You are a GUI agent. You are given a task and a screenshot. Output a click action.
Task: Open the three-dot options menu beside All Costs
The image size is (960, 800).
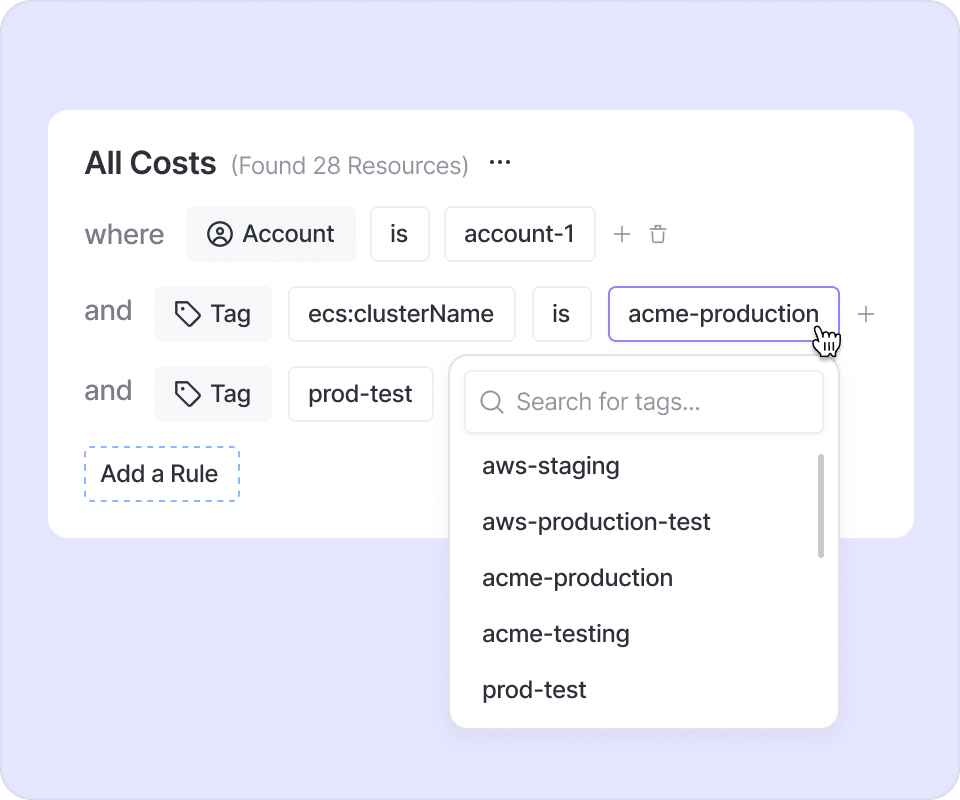coord(500,163)
